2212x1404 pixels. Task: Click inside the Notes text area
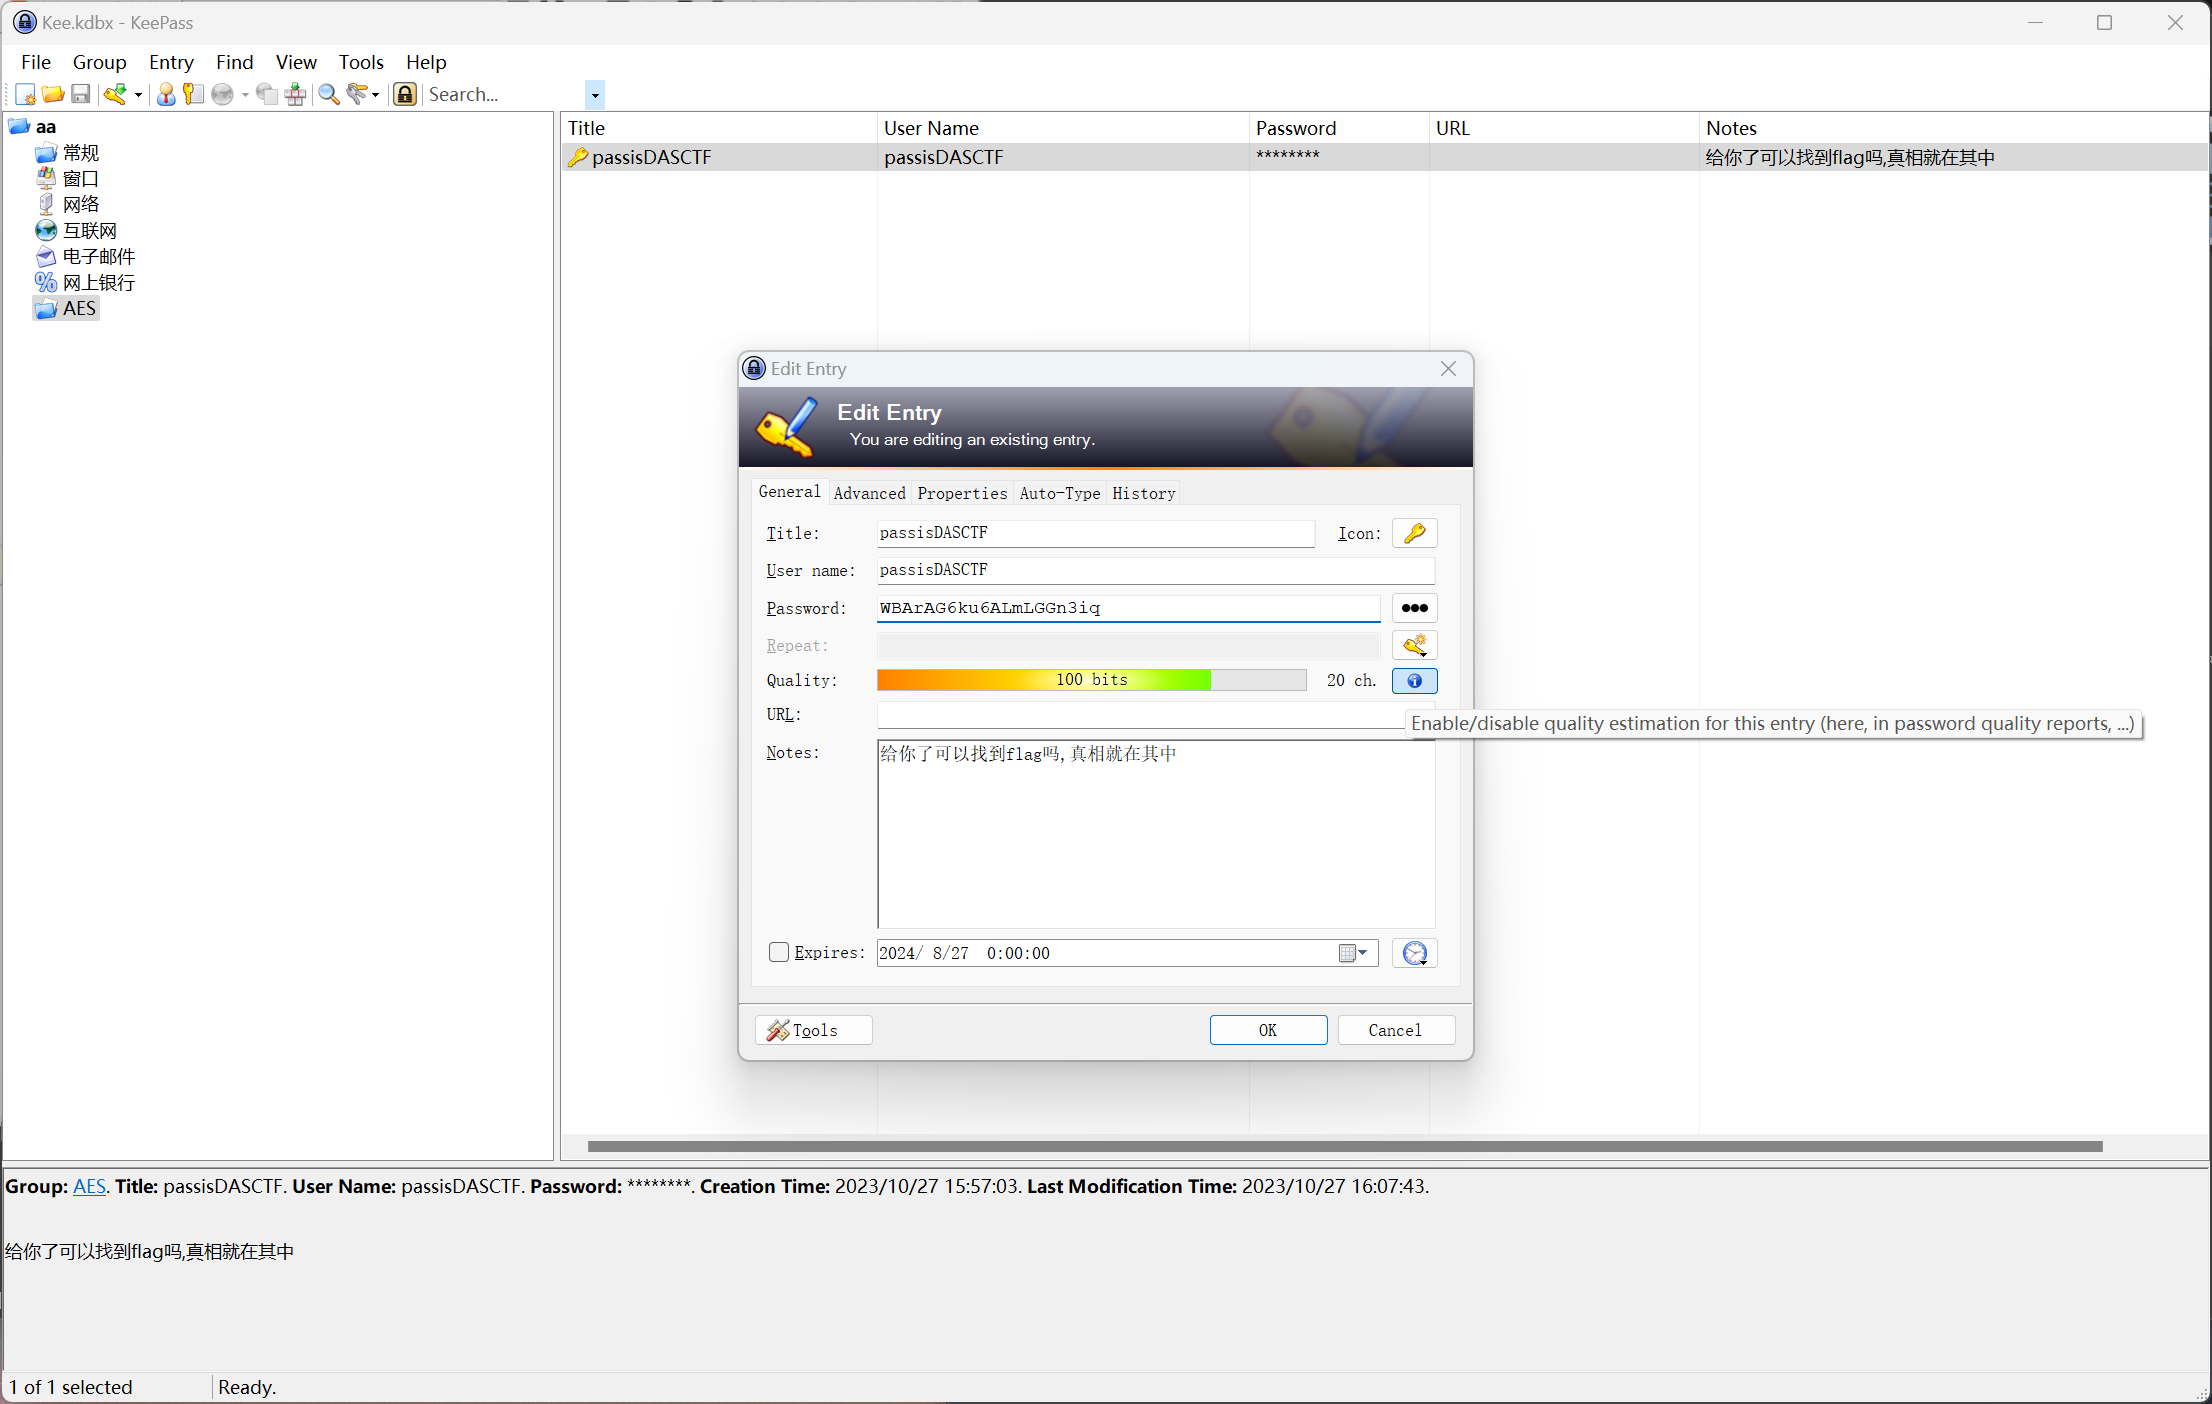tap(1156, 834)
